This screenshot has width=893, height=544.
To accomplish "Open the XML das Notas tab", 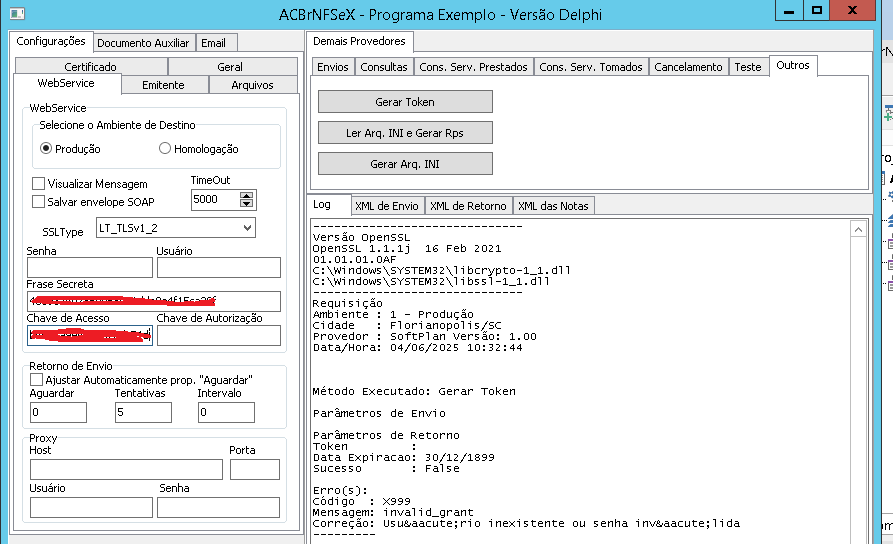I will point(553,206).
